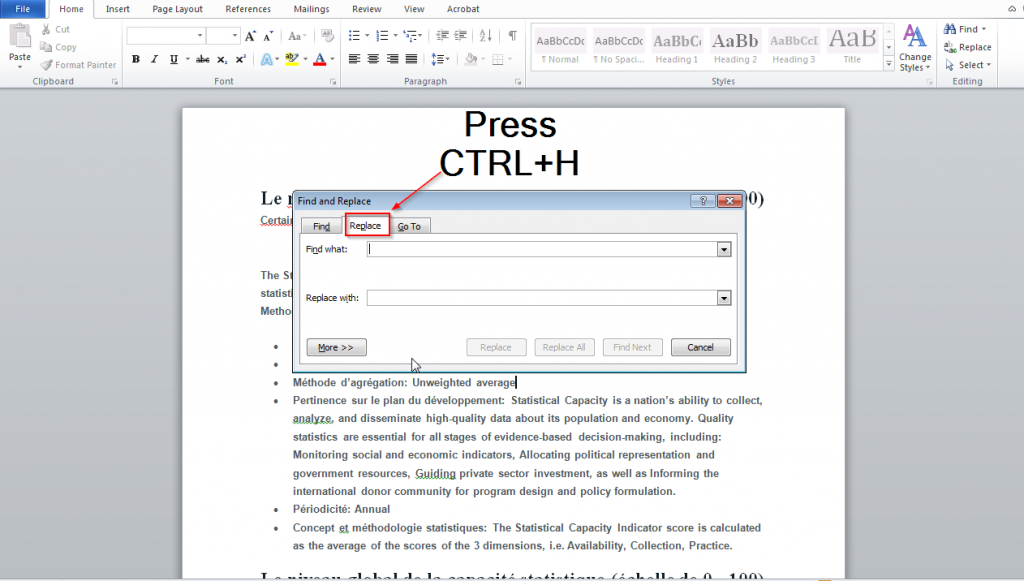This screenshot has width=1024, height=581.
Task: Decrease paragraph indent
Action: tap(442, 36)
